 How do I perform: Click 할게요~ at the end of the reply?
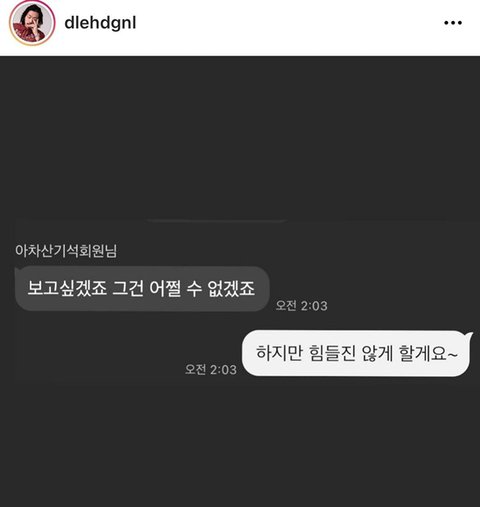point(428,353)
